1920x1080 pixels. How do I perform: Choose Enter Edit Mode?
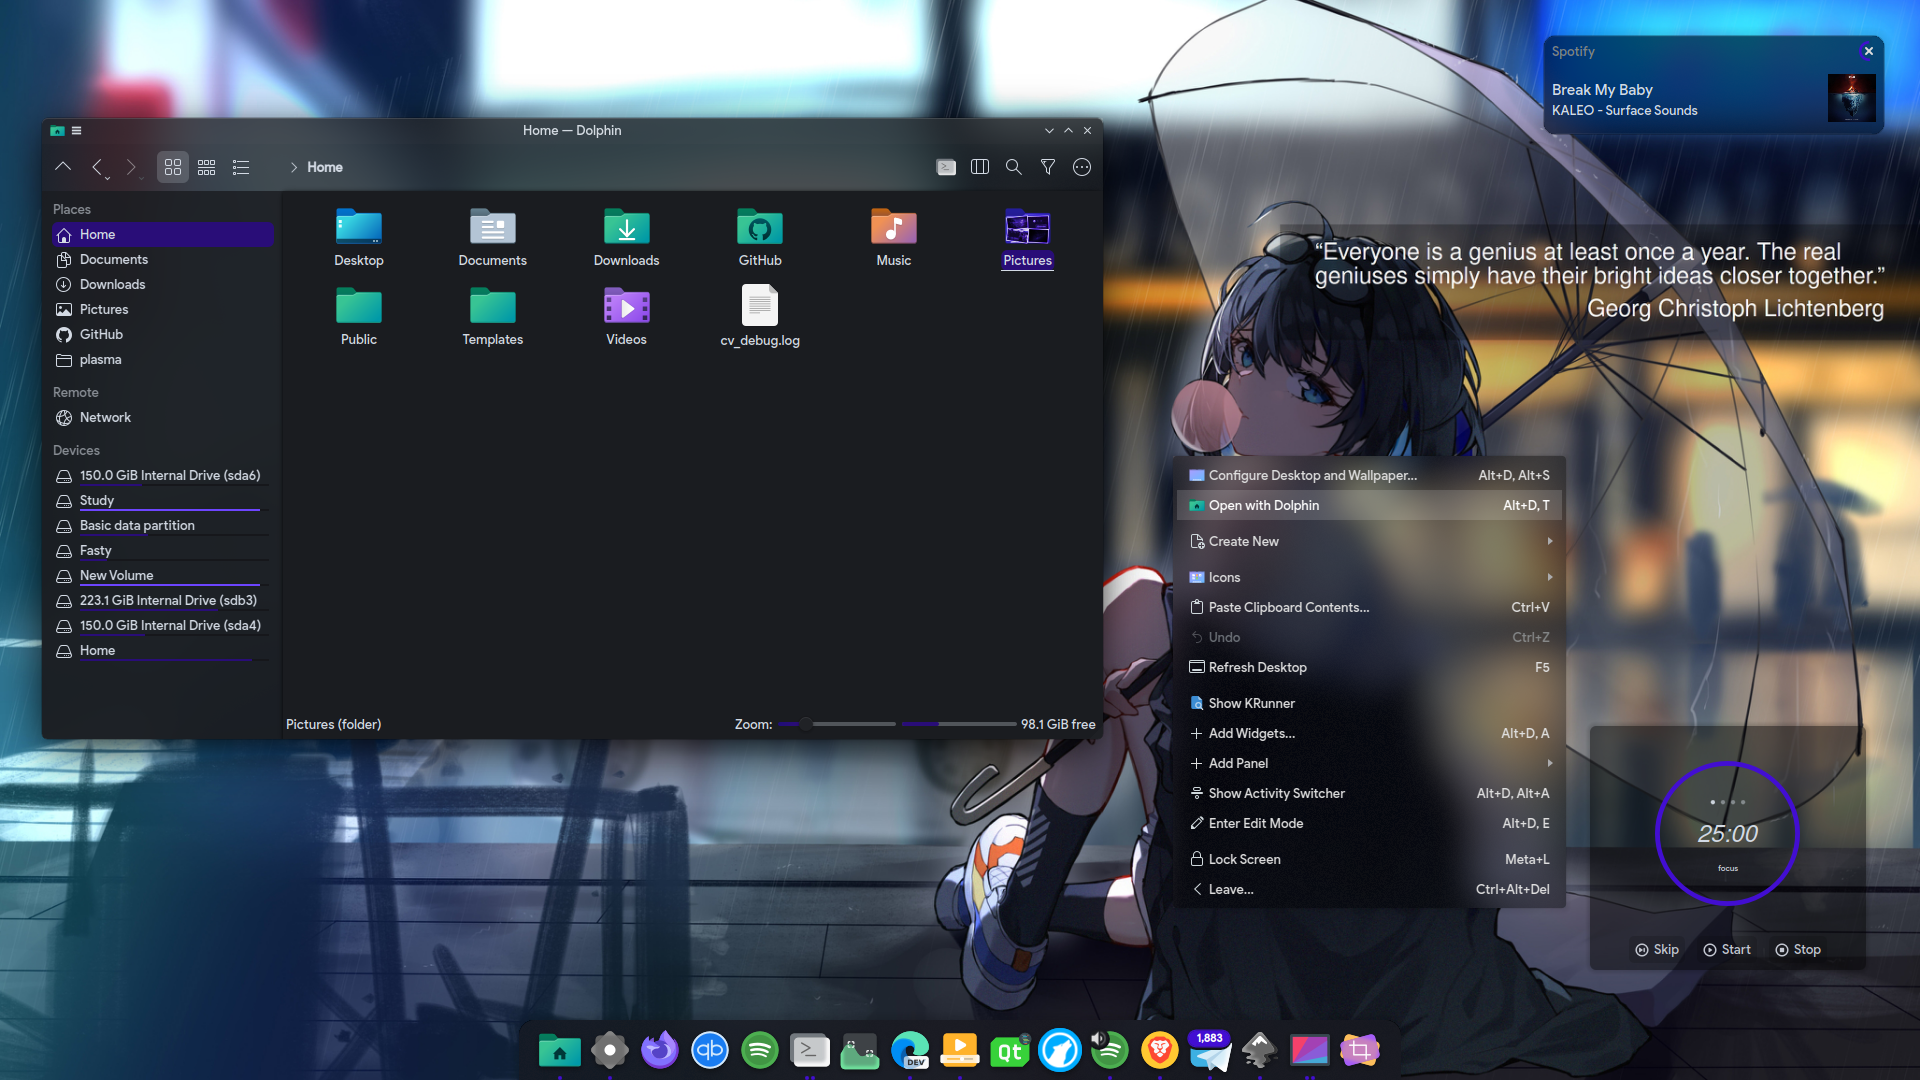(x=1369, y=823)
